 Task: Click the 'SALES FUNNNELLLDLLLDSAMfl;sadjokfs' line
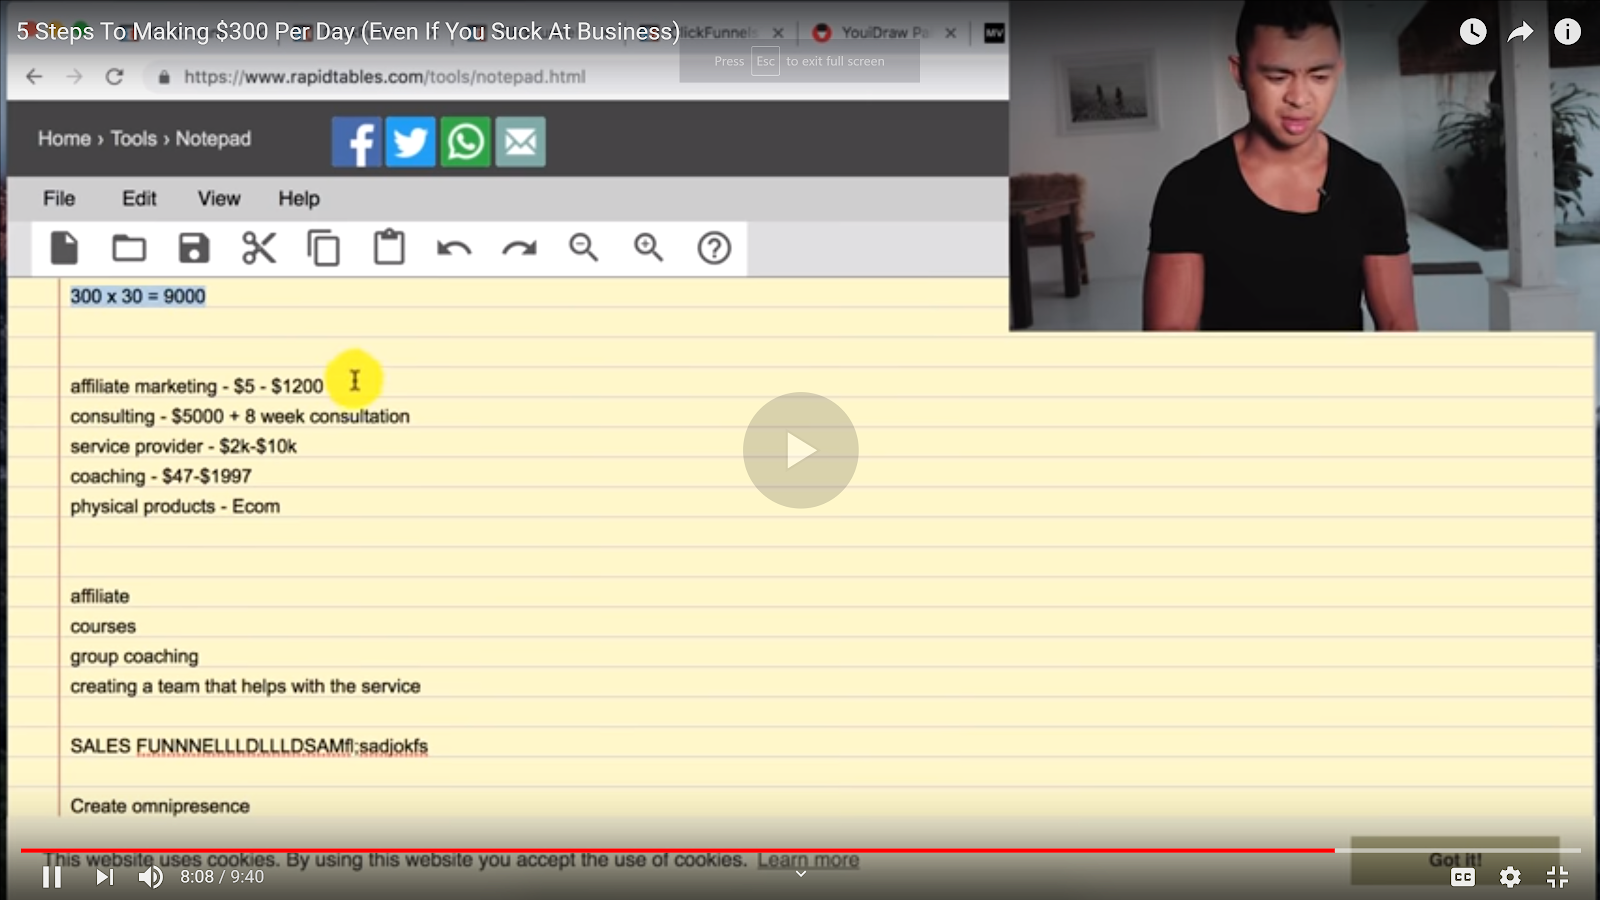click(x=249, y=746)
